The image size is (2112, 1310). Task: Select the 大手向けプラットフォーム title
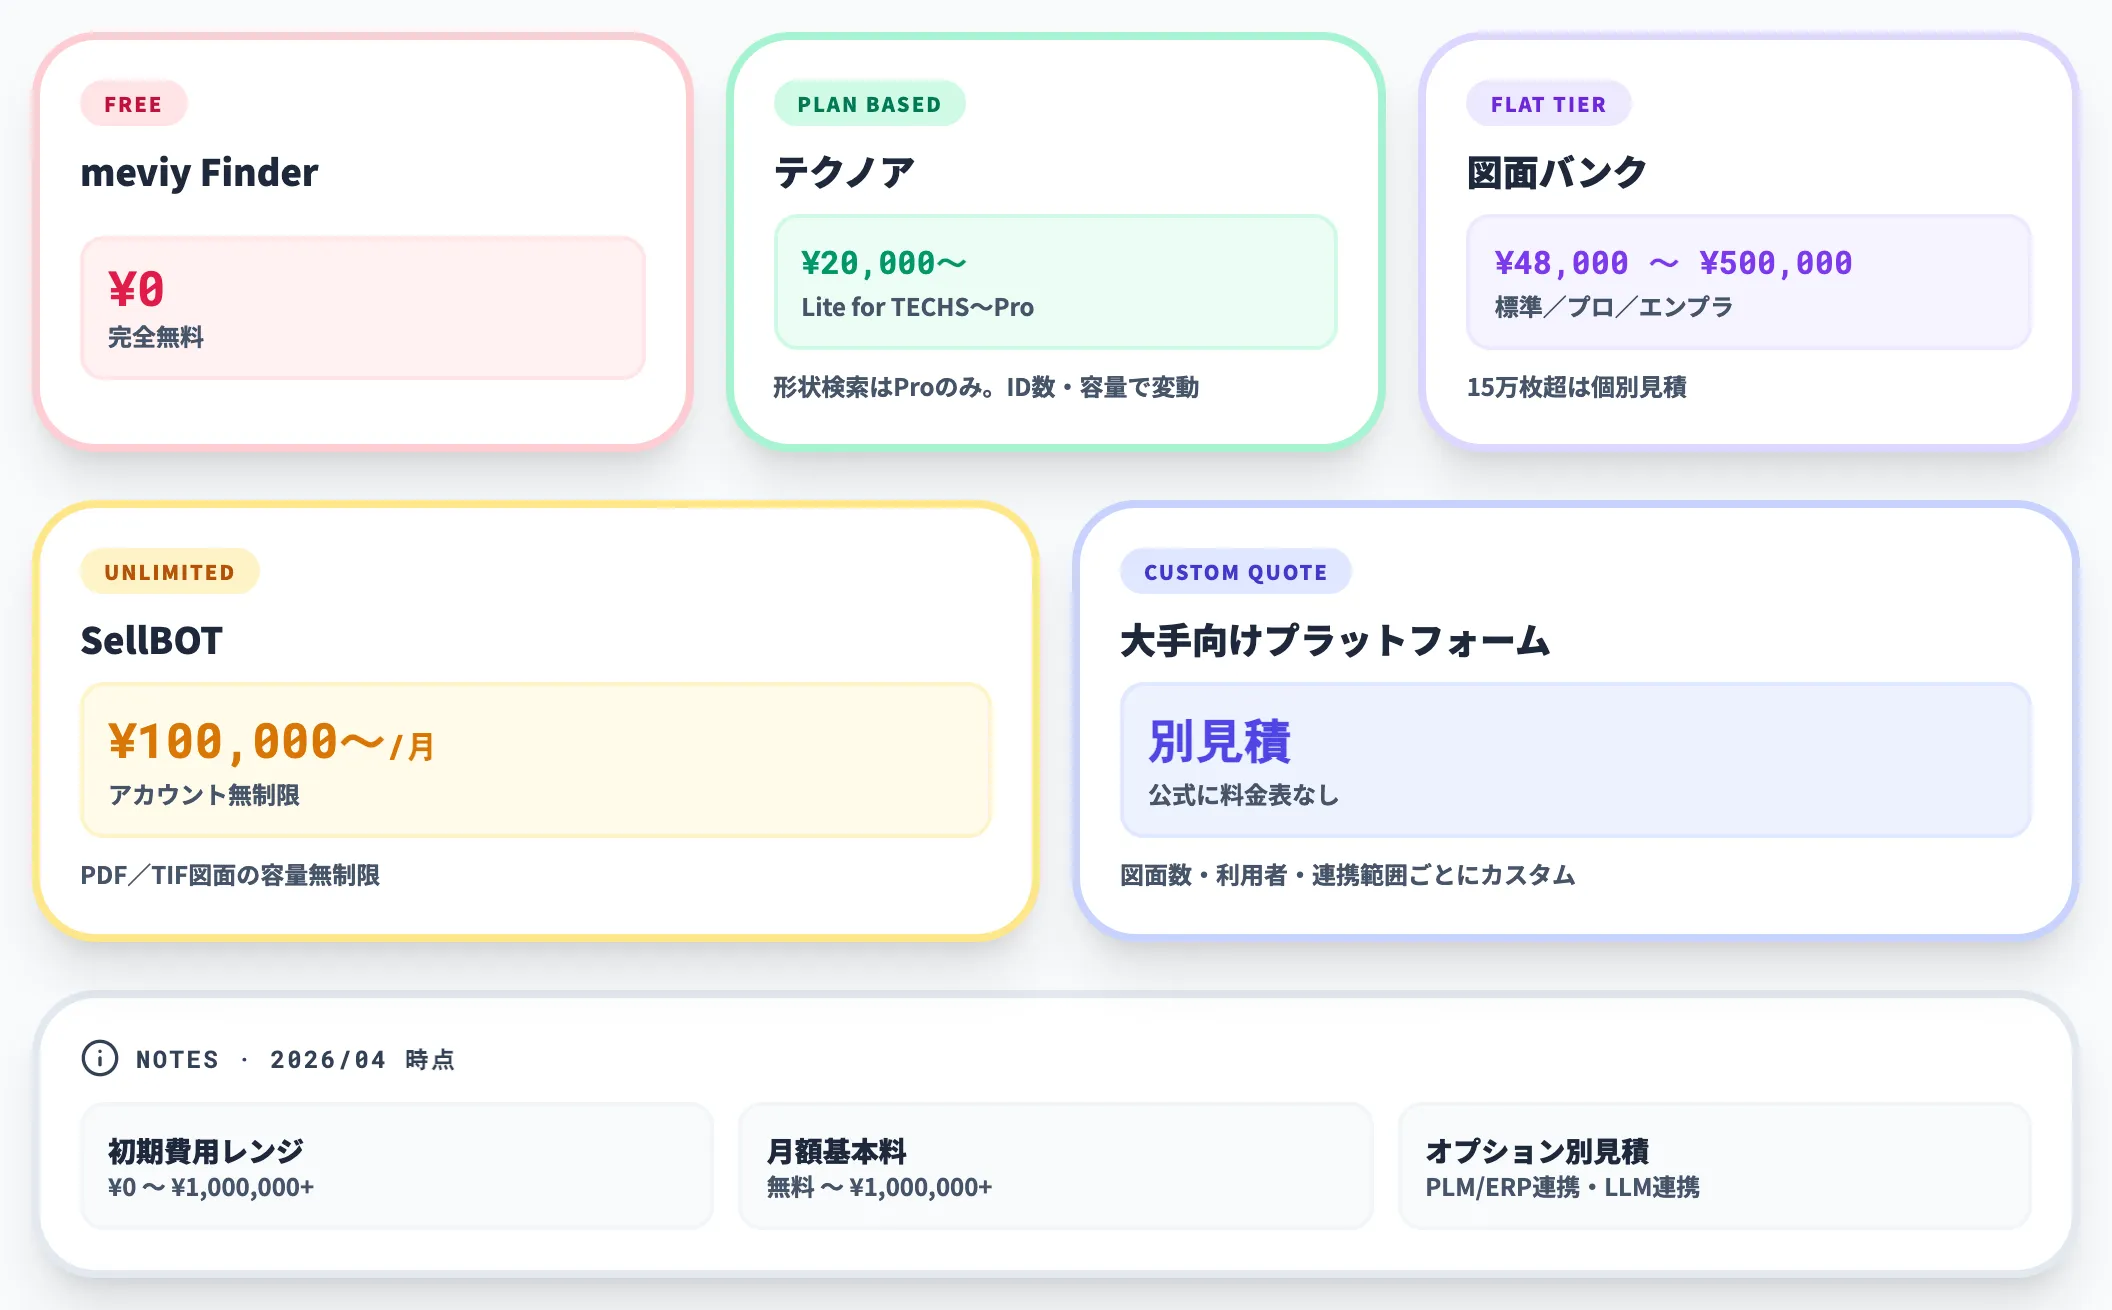(1335, 641)
